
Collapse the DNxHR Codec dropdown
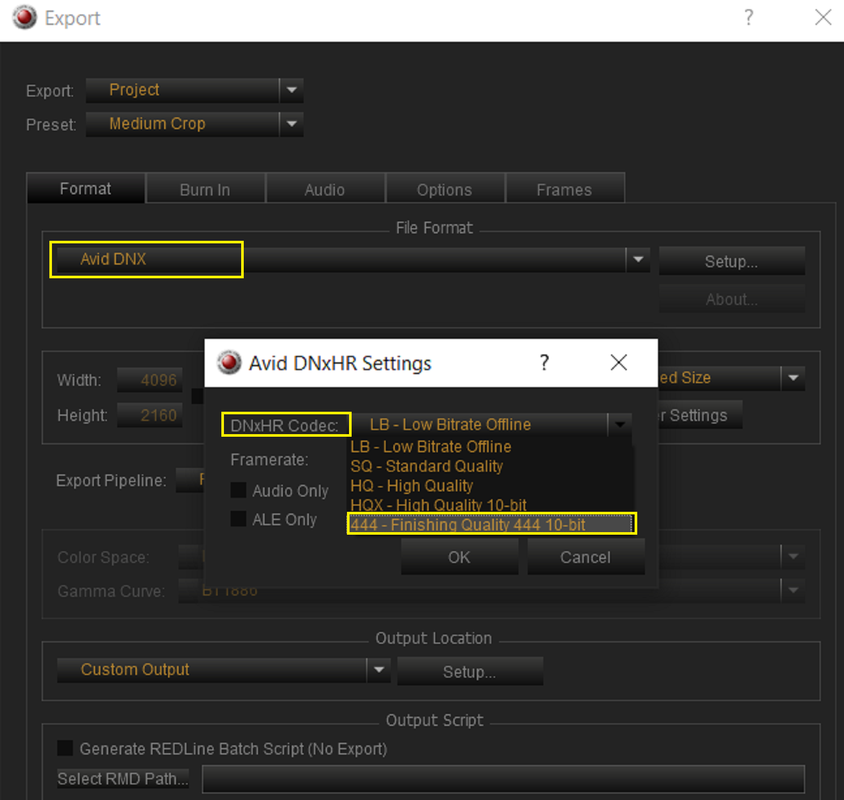[x=620, y=425]
